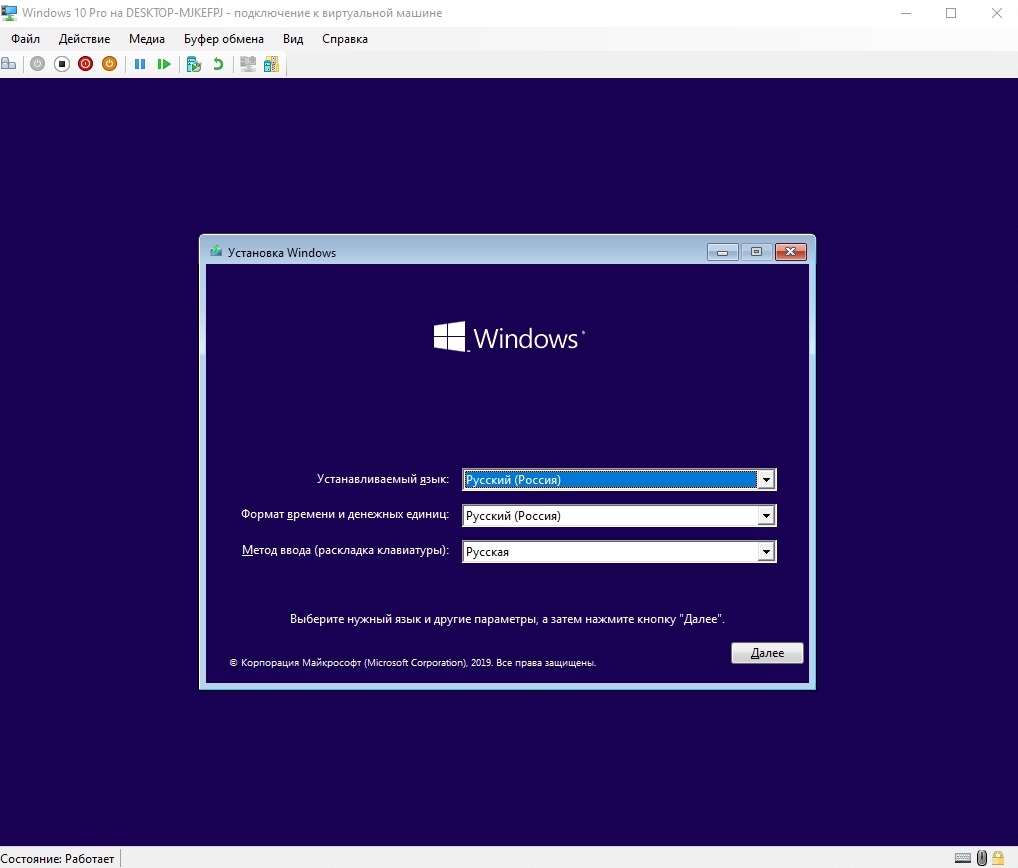Click the green Revert arrow icon
Screen dimensions: 1018x868
[218, 64]
